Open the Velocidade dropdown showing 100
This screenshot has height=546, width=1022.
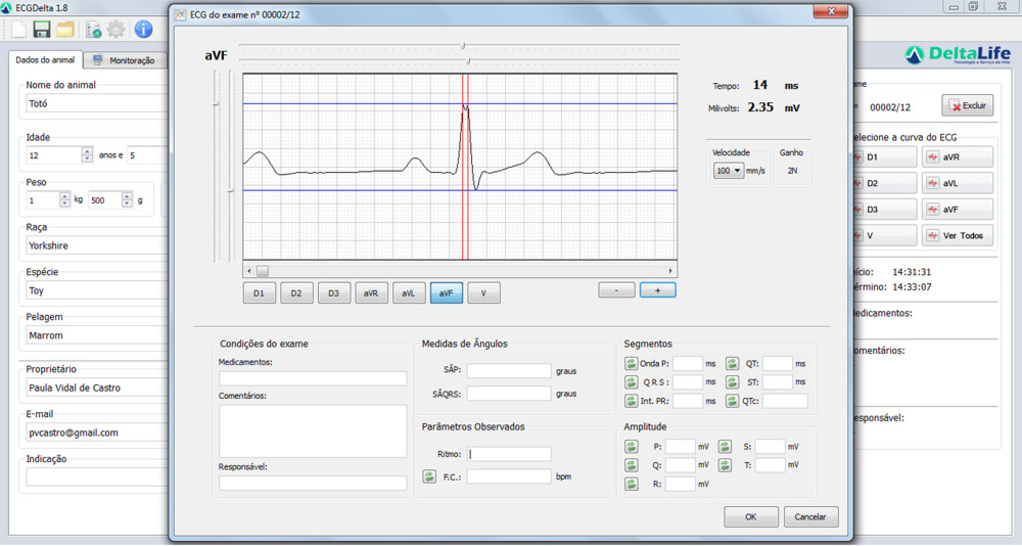point(727,171)
